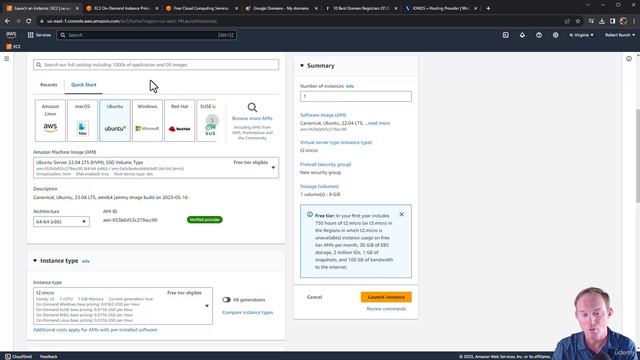Focus the AWS top search bar
The height and width of the screenshot is (360, 640).
[147, 35]
